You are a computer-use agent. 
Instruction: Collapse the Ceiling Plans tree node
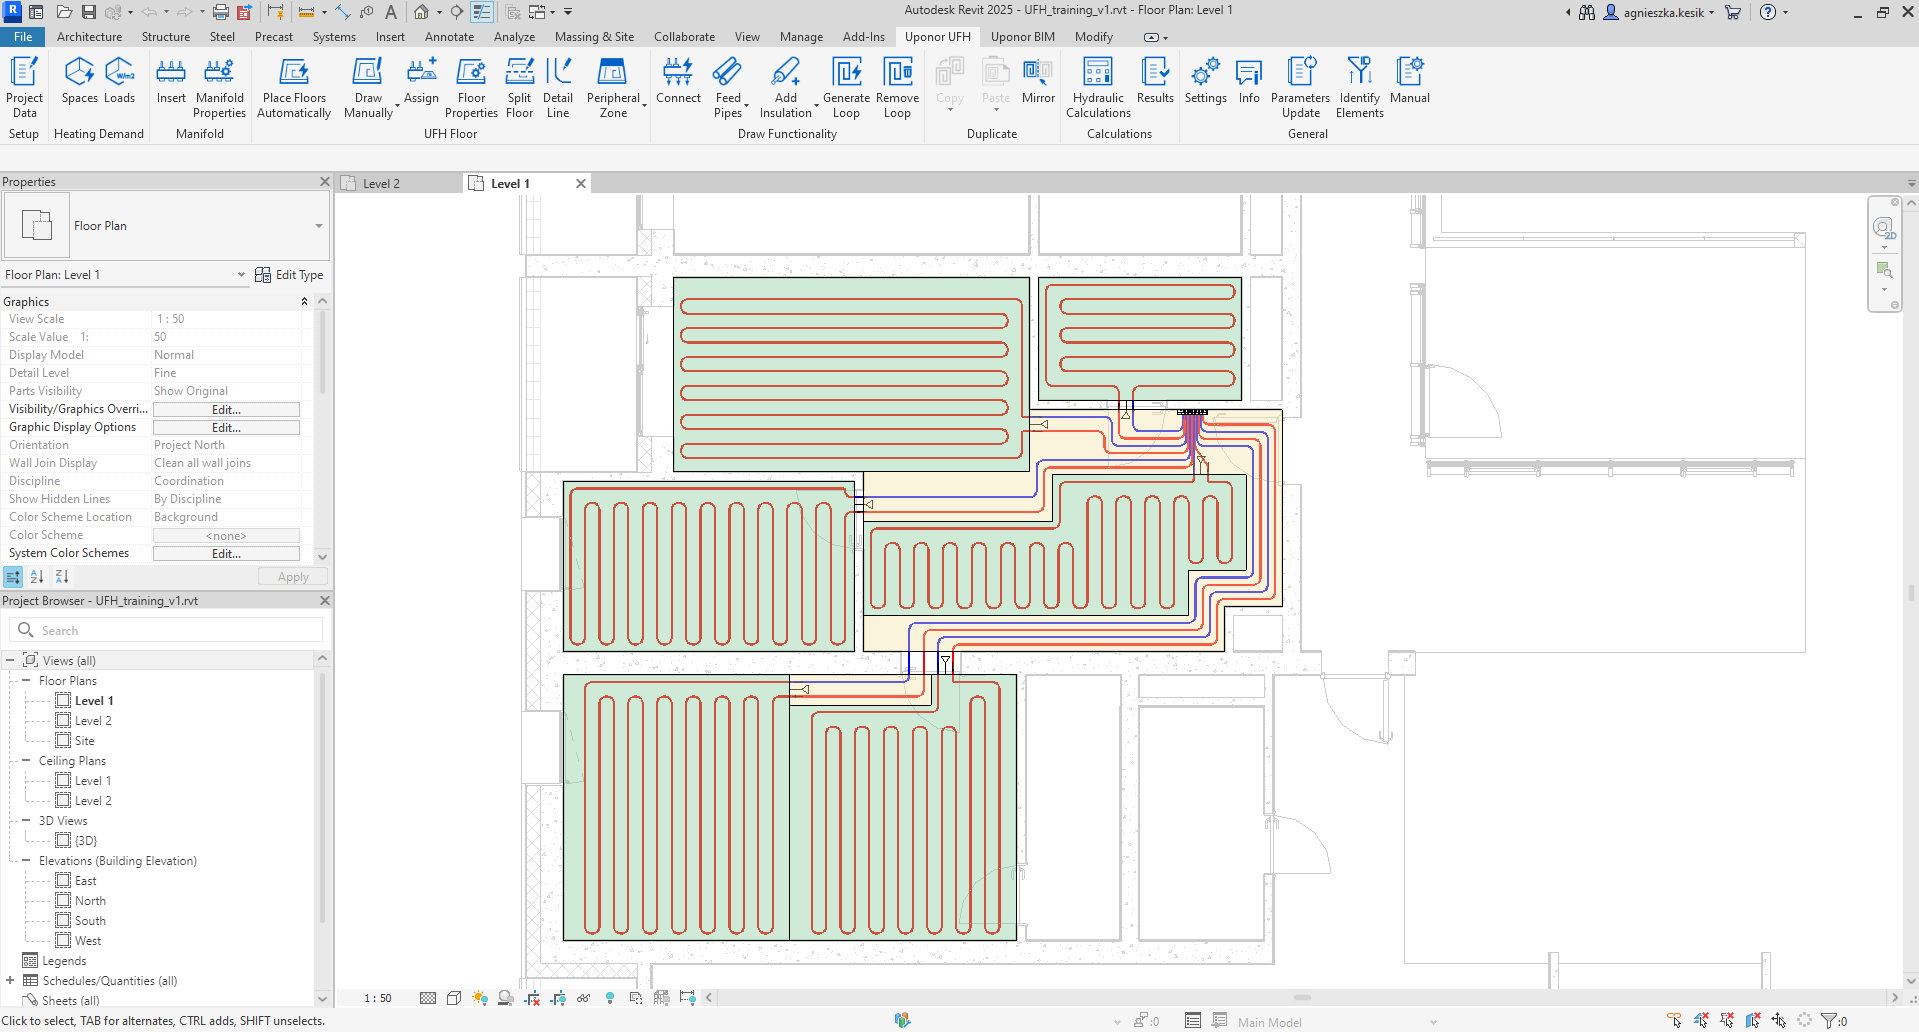[x=26, y=761]
